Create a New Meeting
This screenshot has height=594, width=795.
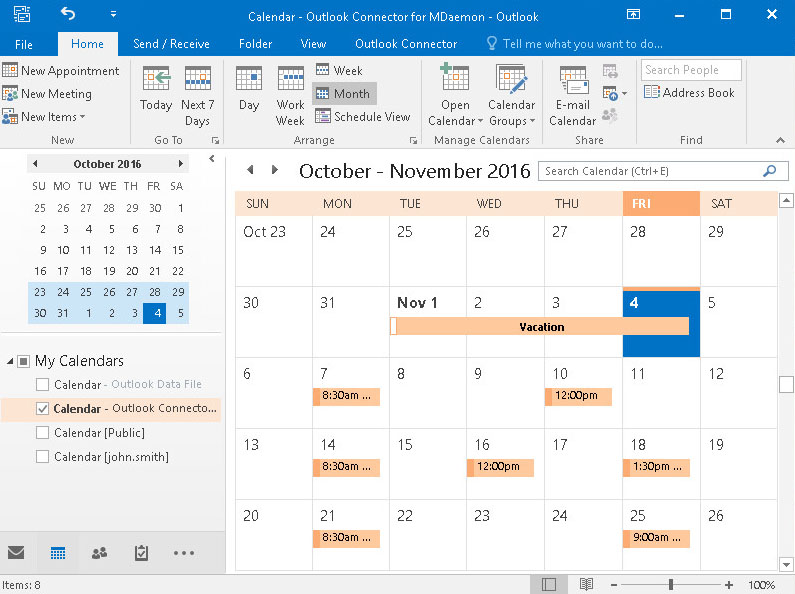pos(47,94)
